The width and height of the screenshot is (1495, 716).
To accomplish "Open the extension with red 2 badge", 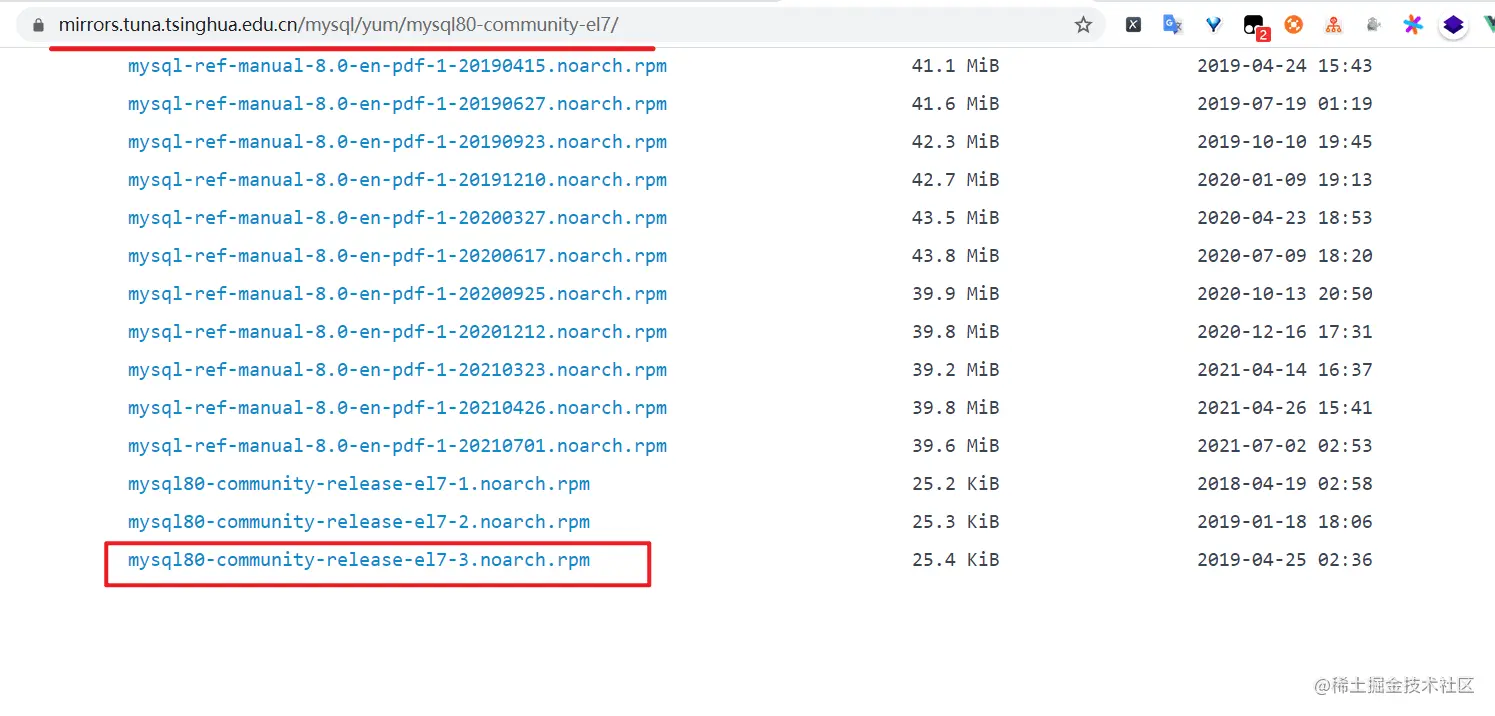I will click(1255, 27).
